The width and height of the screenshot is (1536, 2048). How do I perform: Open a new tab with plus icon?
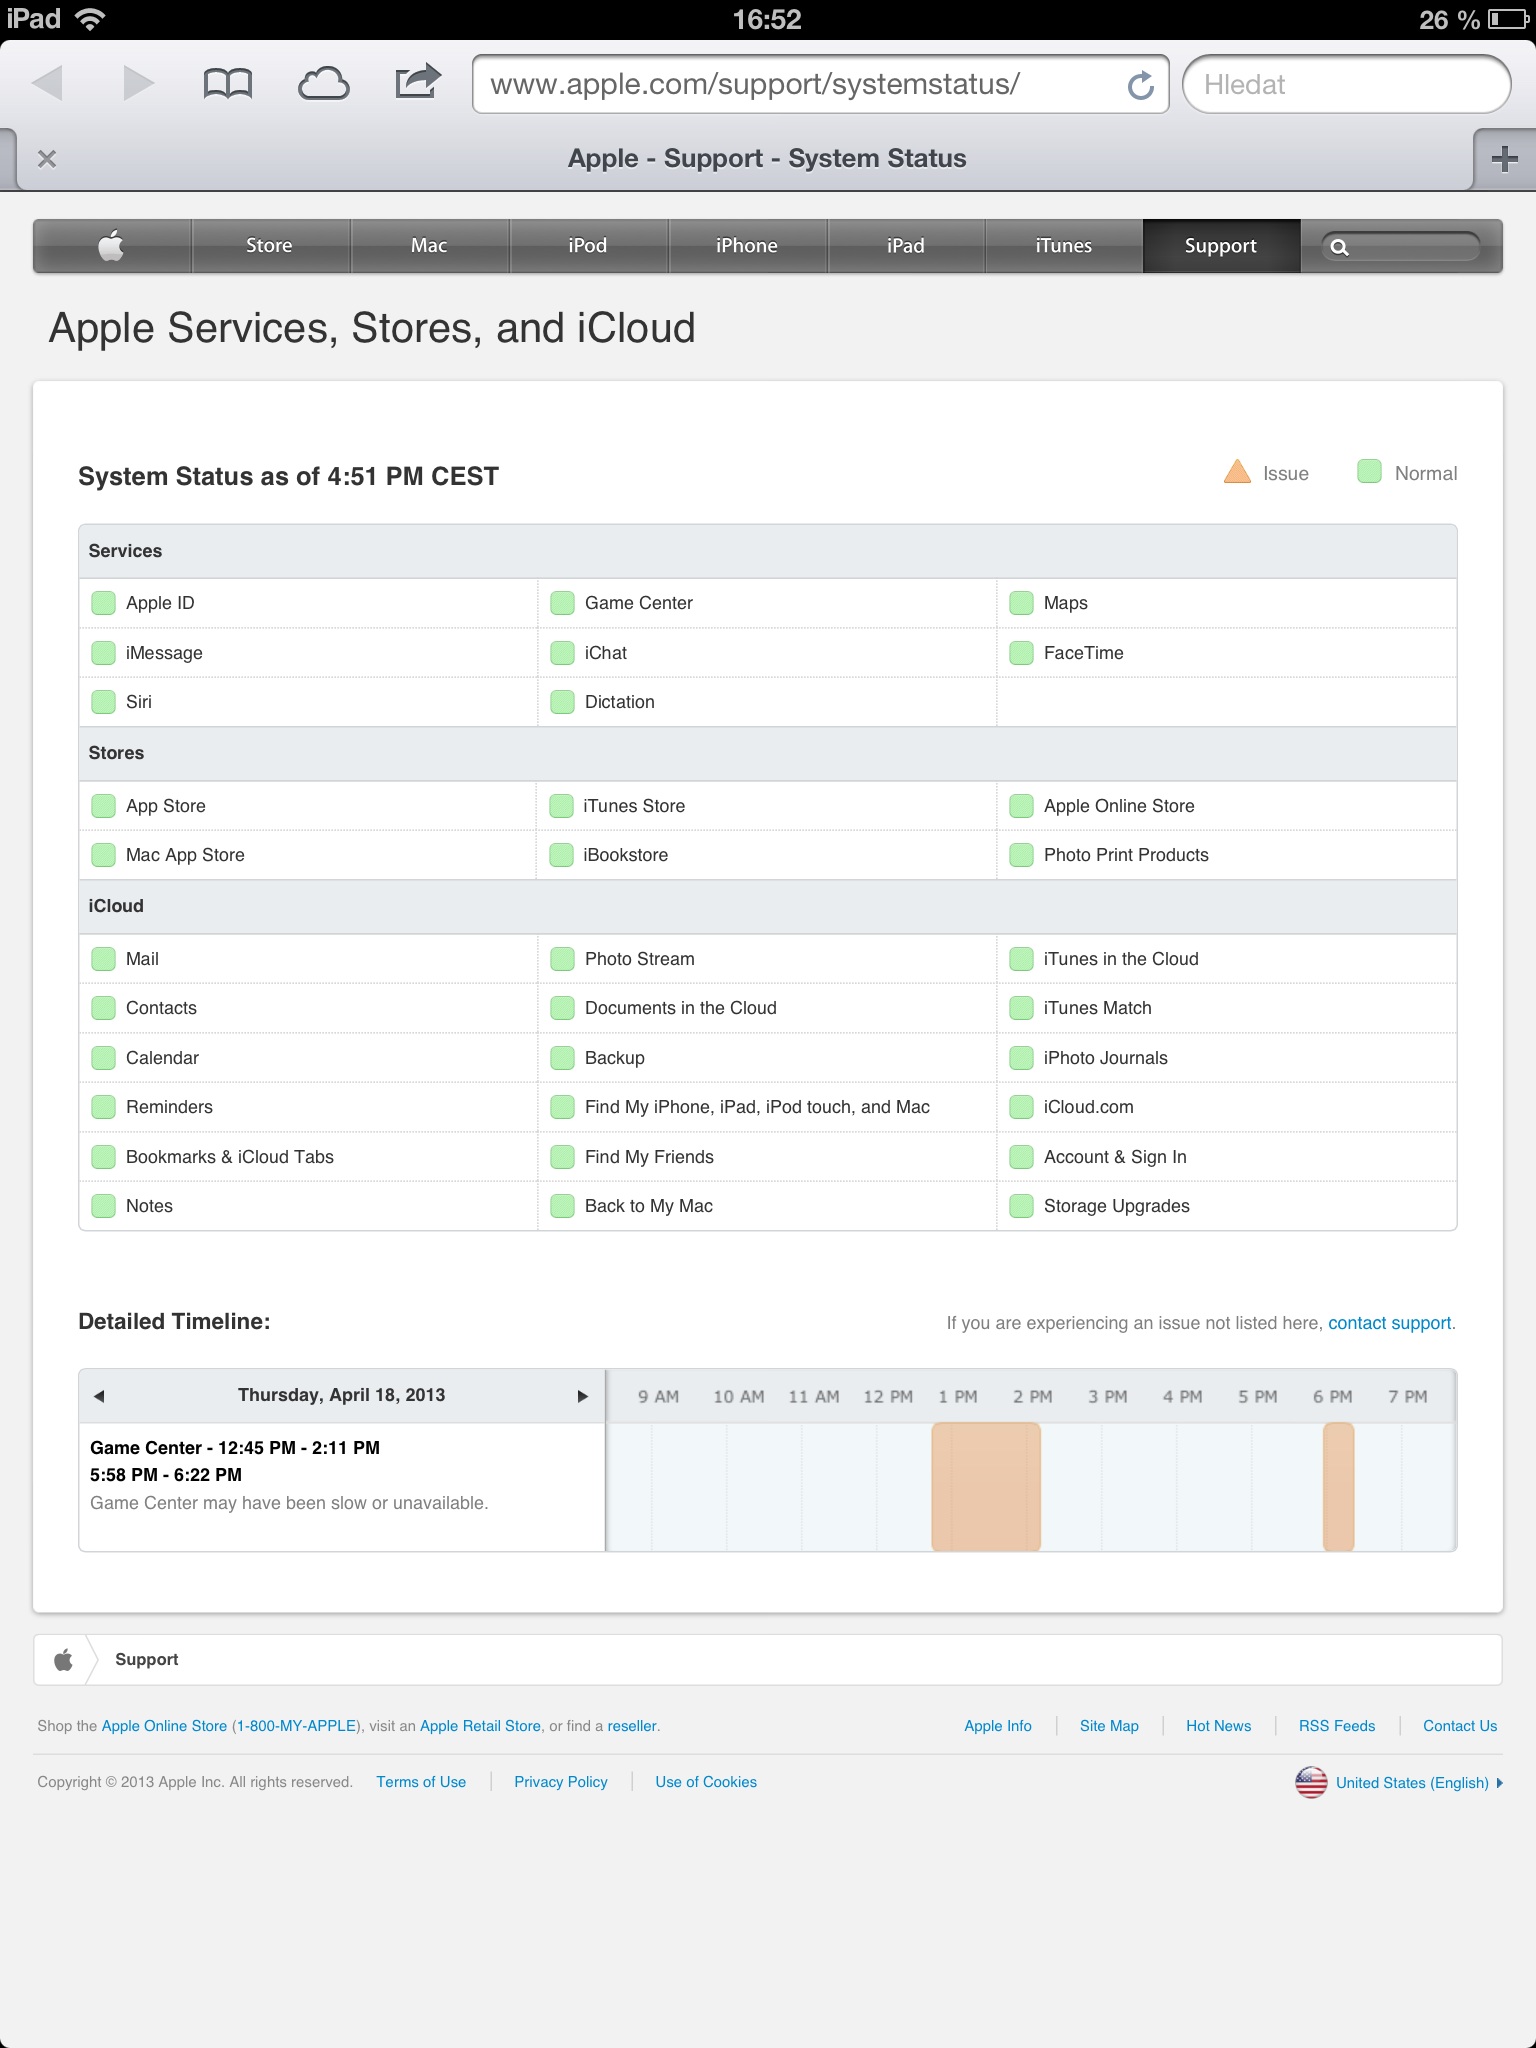pyautogui.click(x=1503, y=159)
